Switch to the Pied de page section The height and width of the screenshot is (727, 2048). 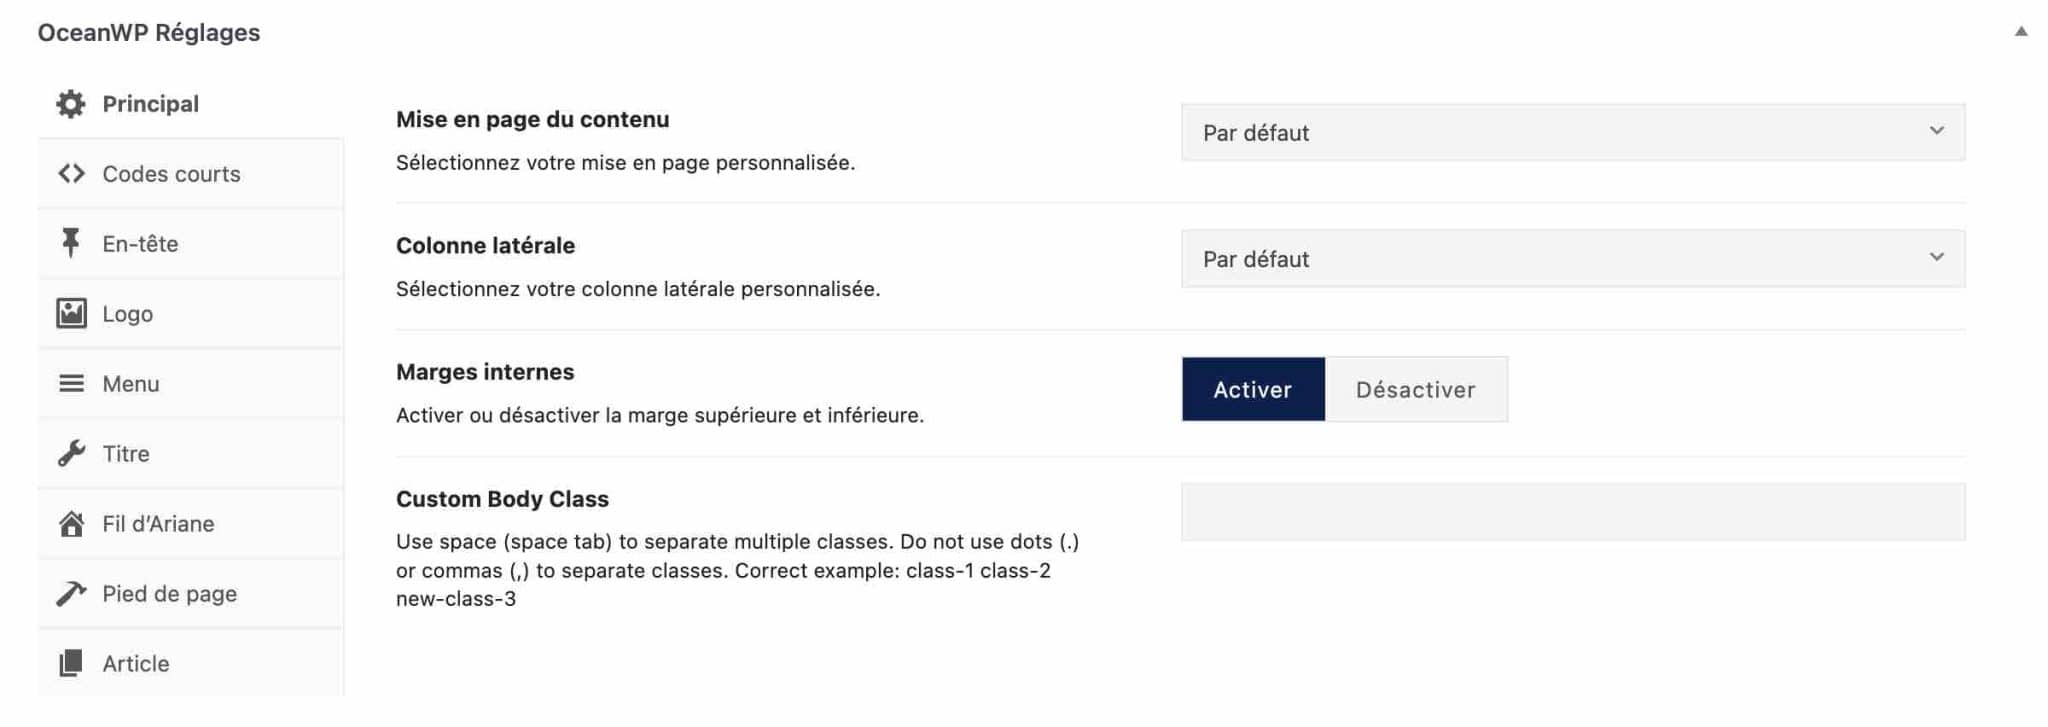pyautogui.click(x=168, y=592)
